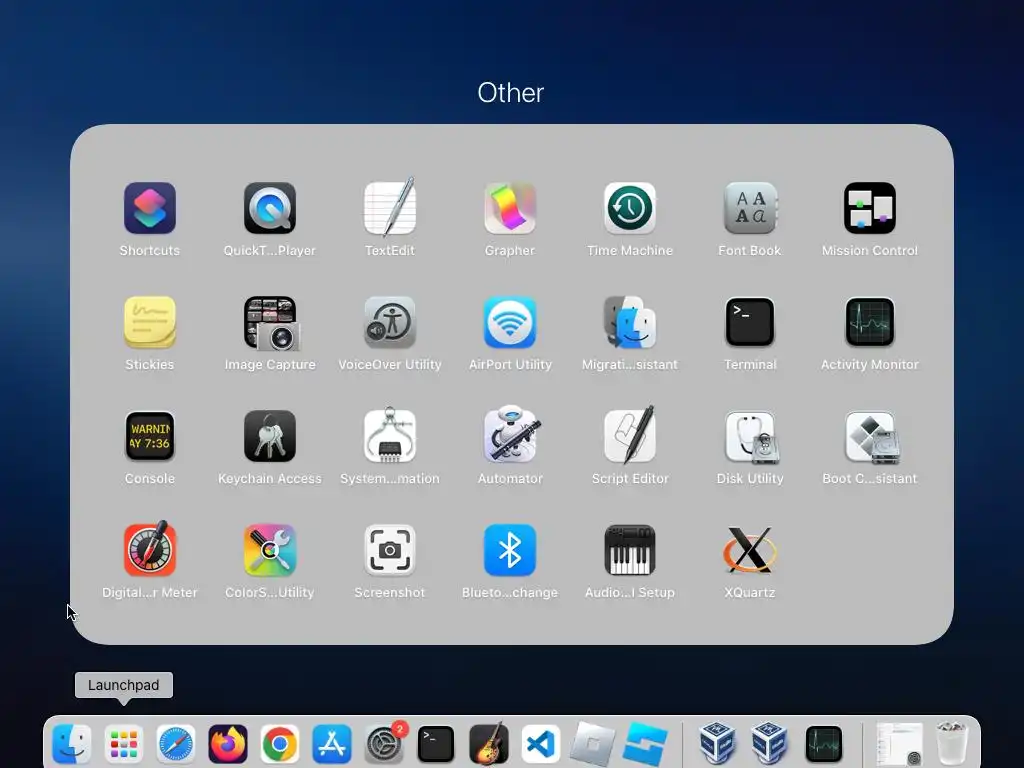Open Boot Camp Assistant

click(870, 436)
